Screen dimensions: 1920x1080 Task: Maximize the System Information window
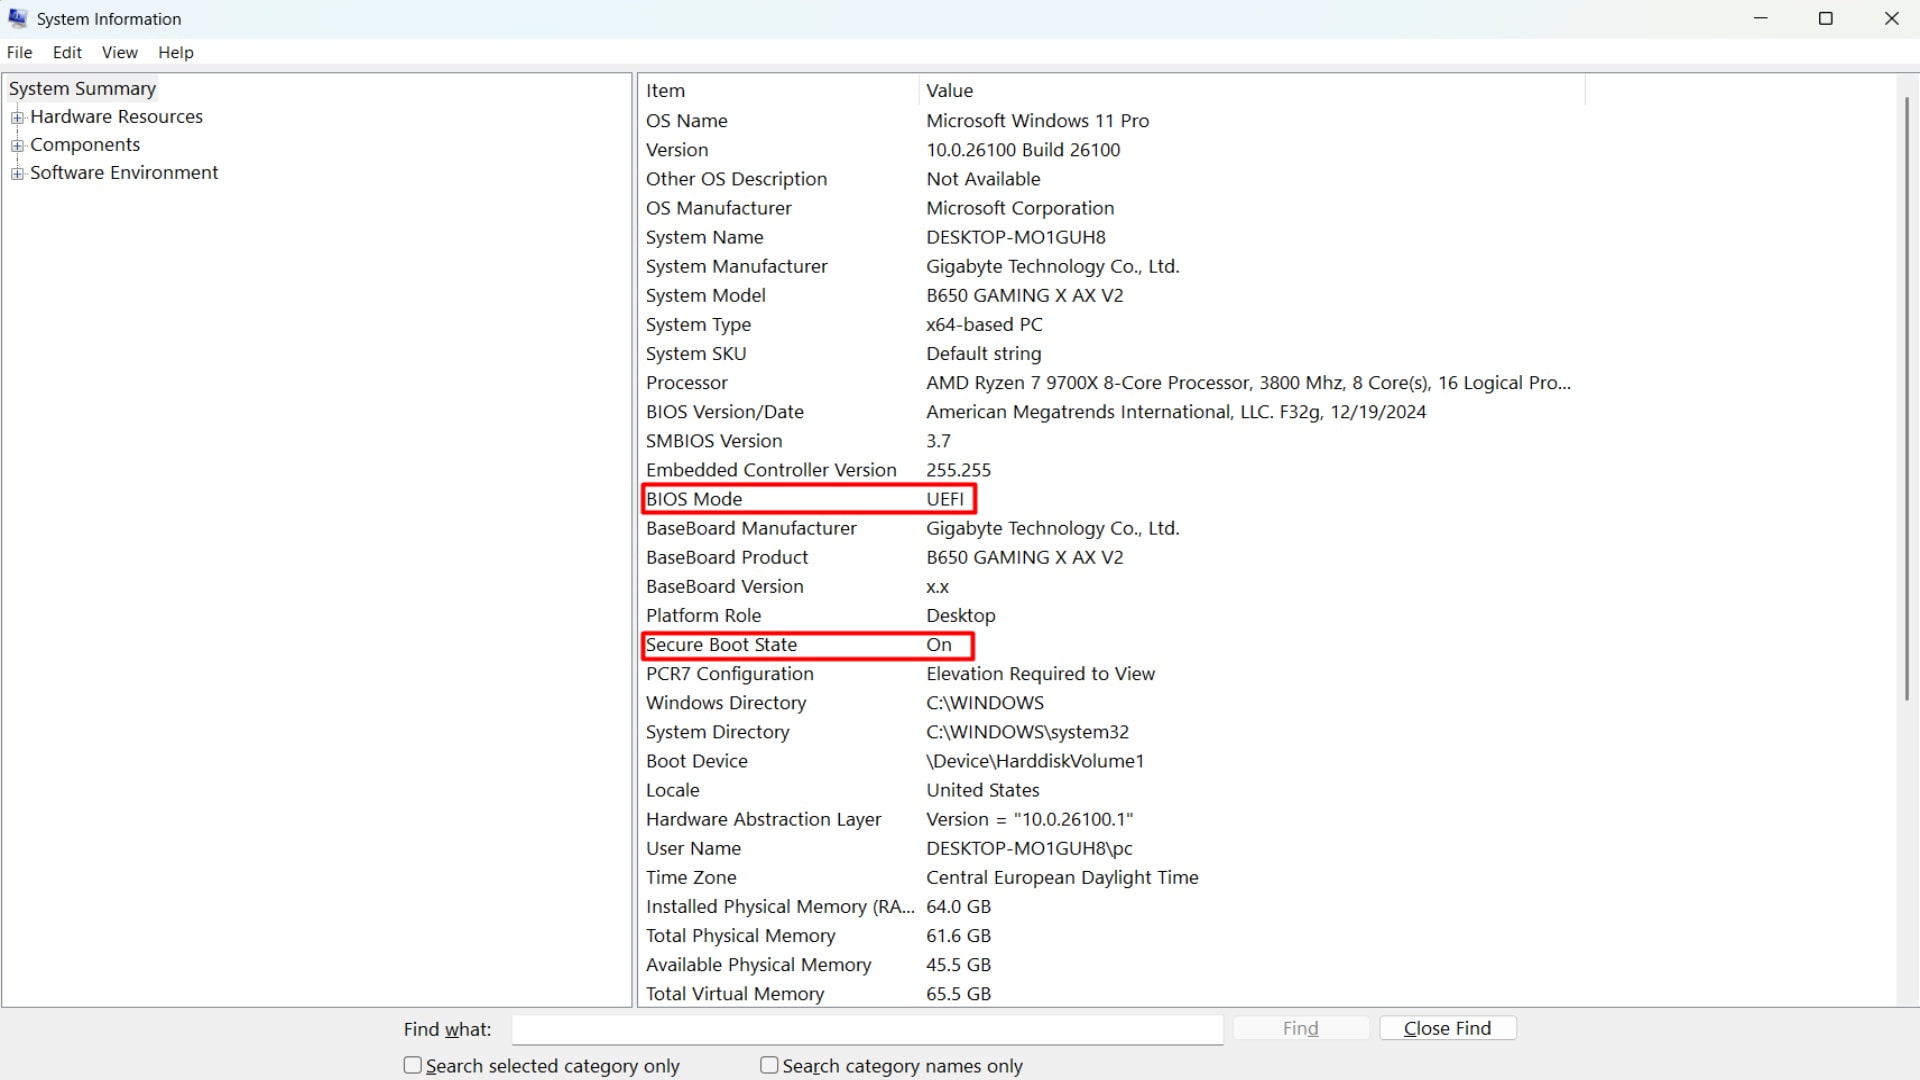1825,18
